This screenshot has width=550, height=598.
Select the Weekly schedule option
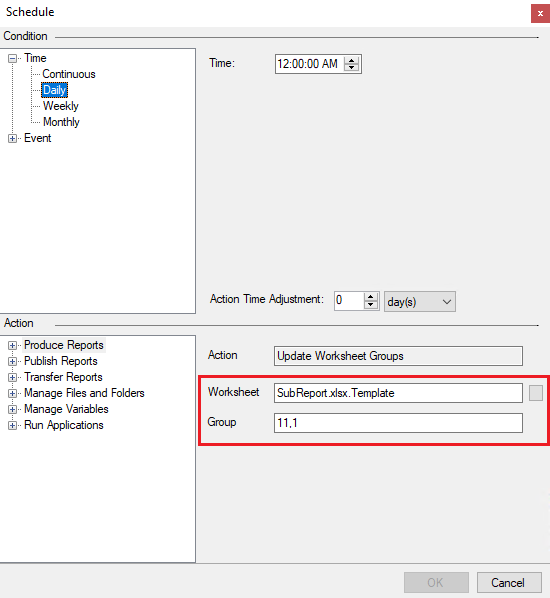(x=61, y=106)
